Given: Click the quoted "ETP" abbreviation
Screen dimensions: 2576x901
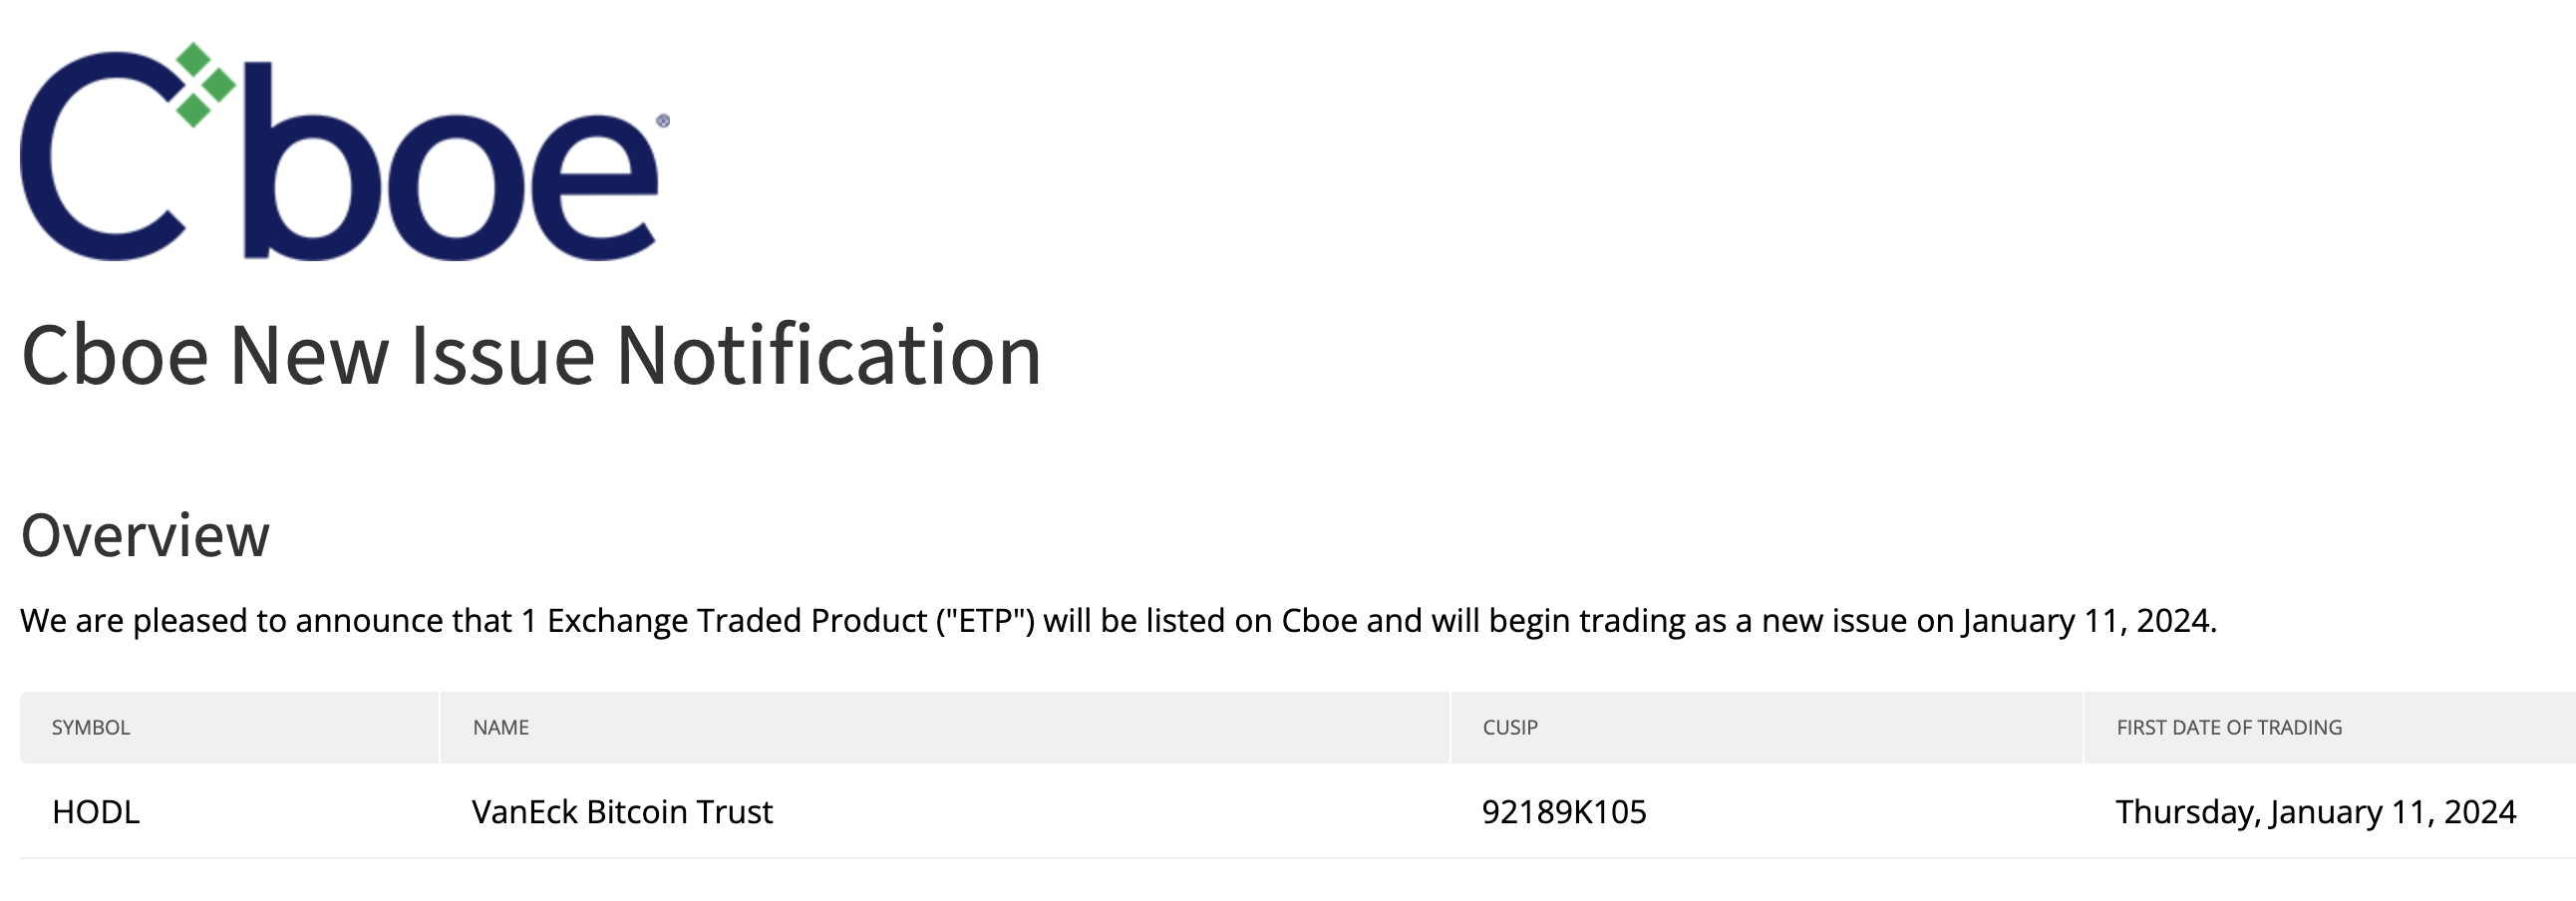Looking at the screenshot, I should click(985, 621).
